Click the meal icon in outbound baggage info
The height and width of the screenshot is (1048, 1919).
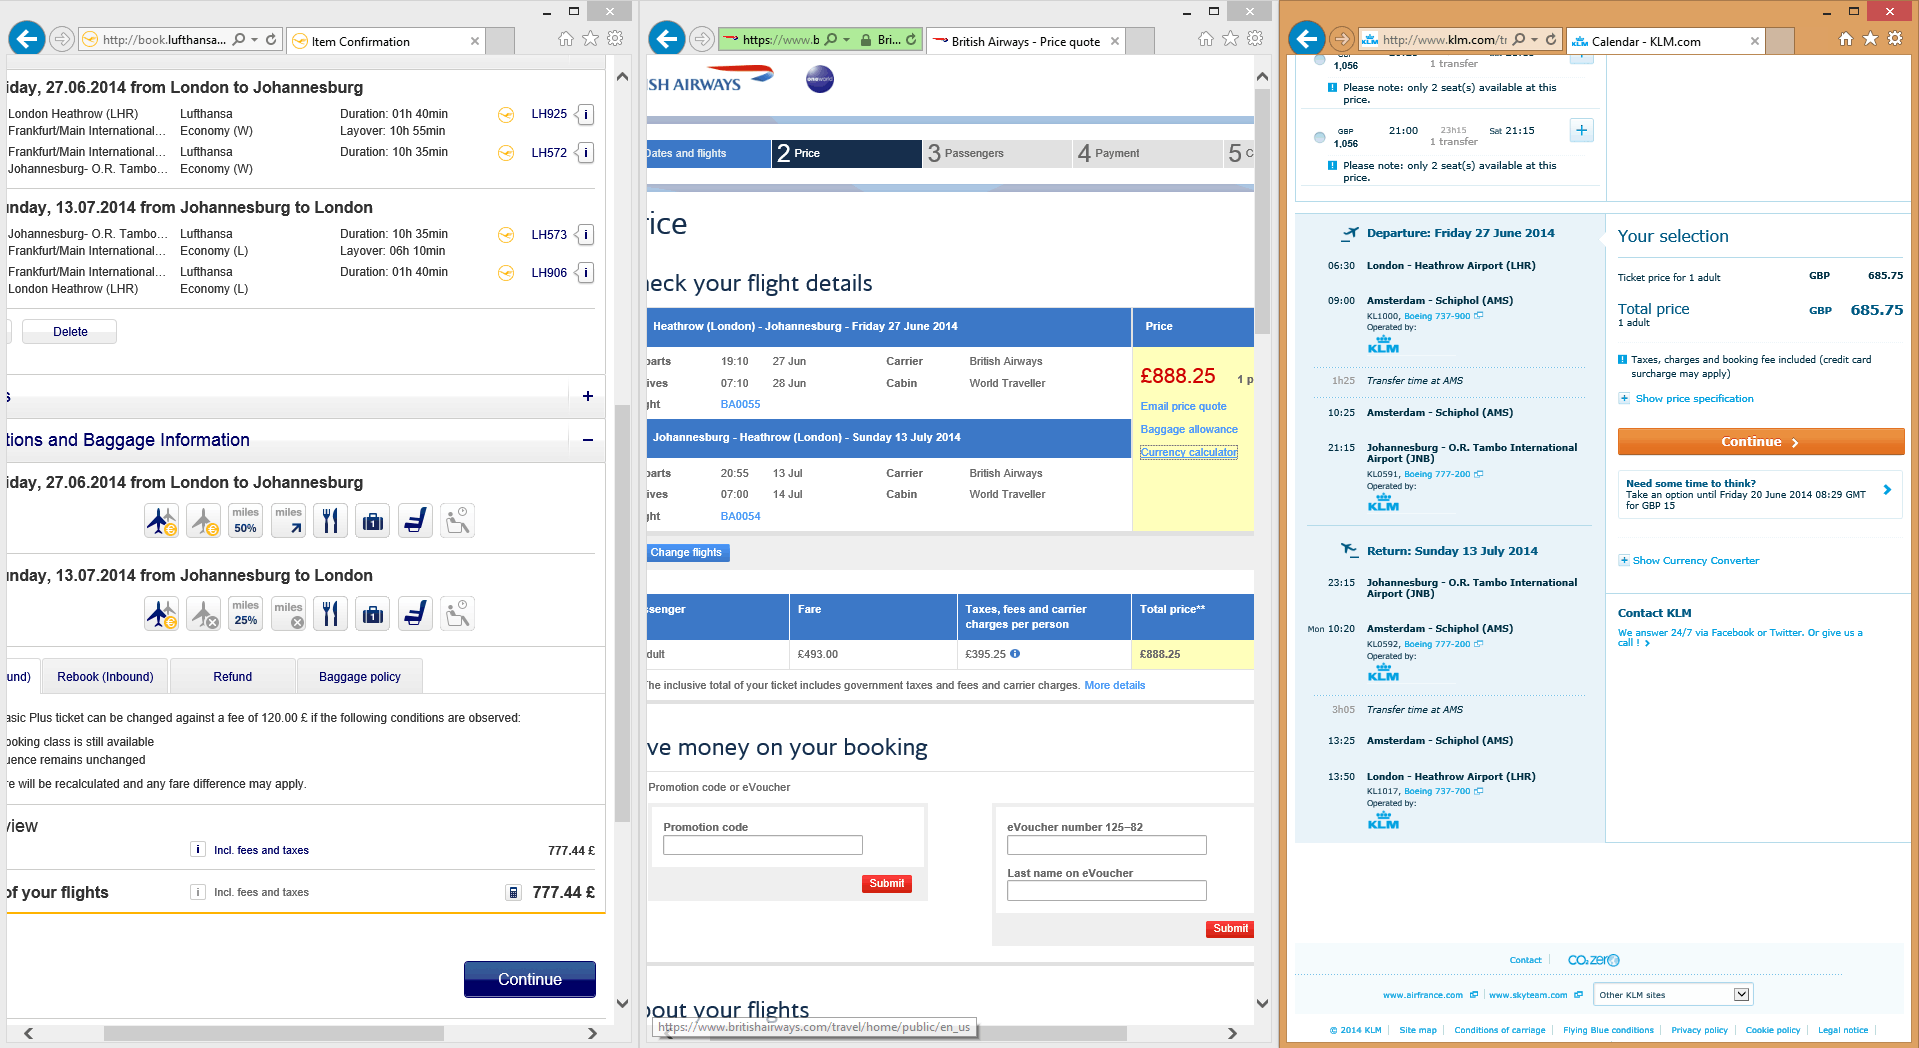[330, 521]
